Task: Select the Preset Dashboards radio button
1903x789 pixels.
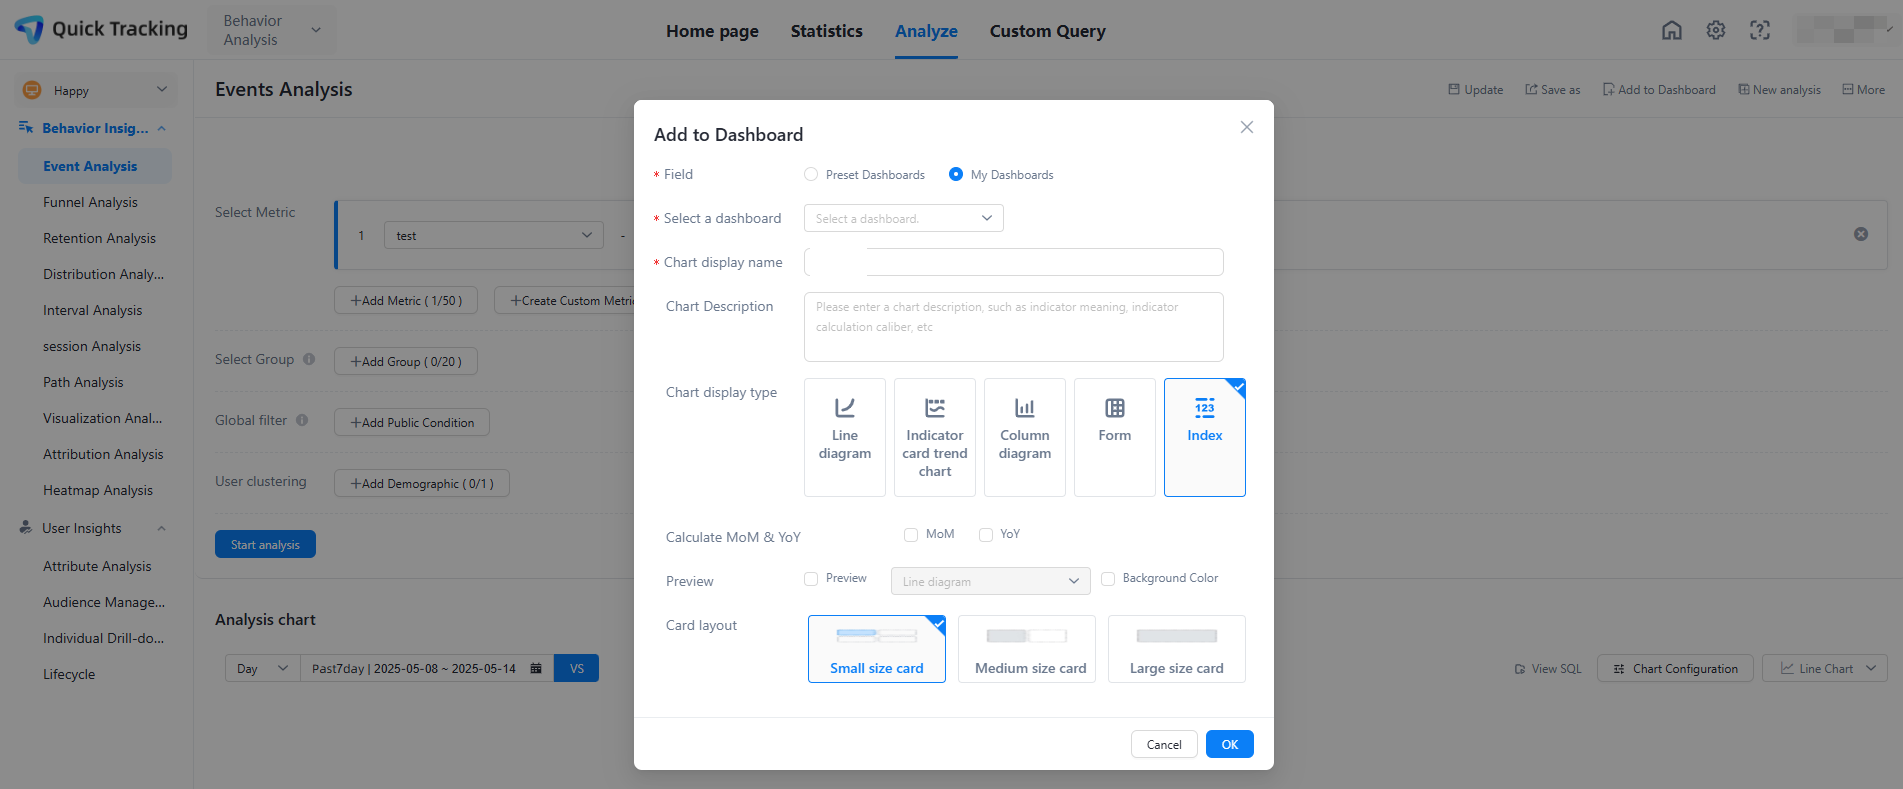Action: coord(811,174)
